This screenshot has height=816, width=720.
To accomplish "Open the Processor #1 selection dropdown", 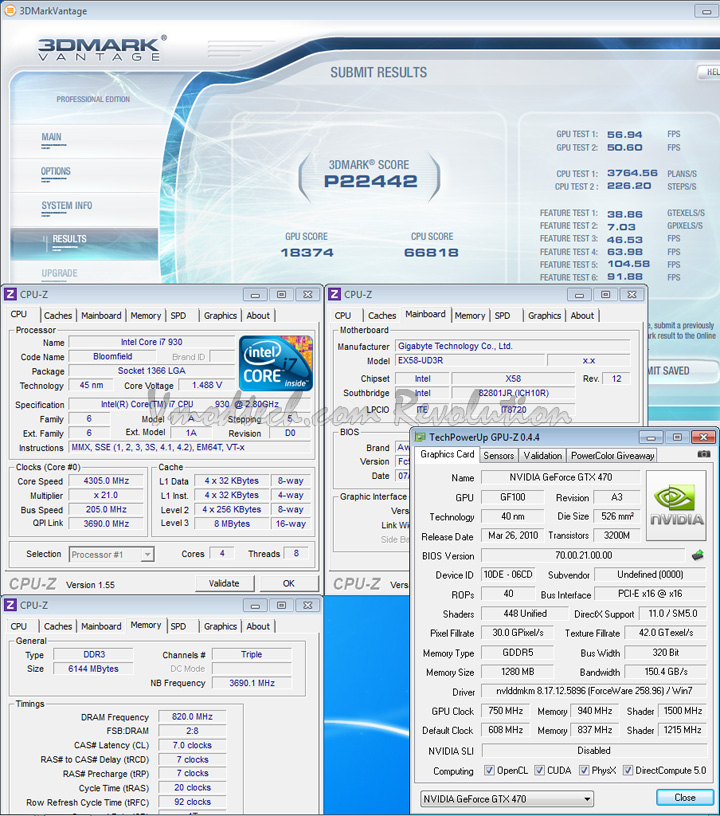I will pos(111,554).
